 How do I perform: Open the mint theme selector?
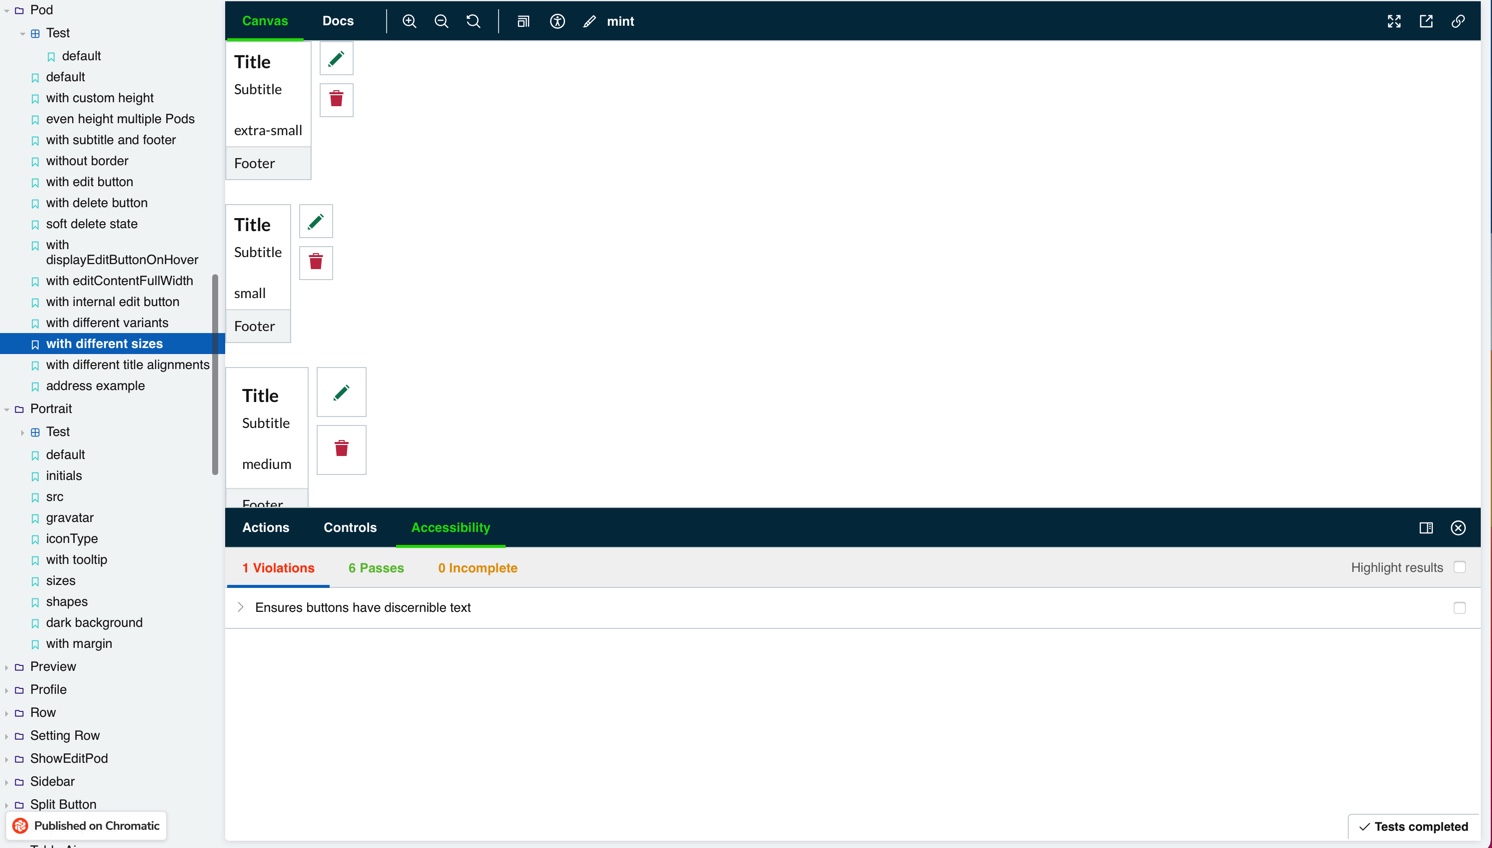609,21
